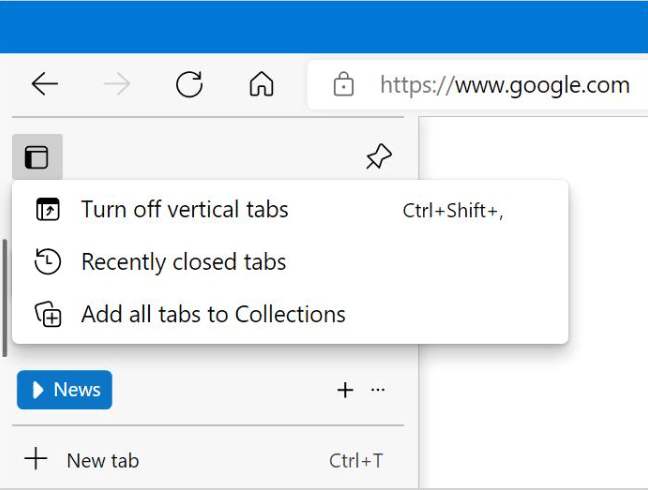Click the Recently closed tabs clock icon

coord(48,262)
